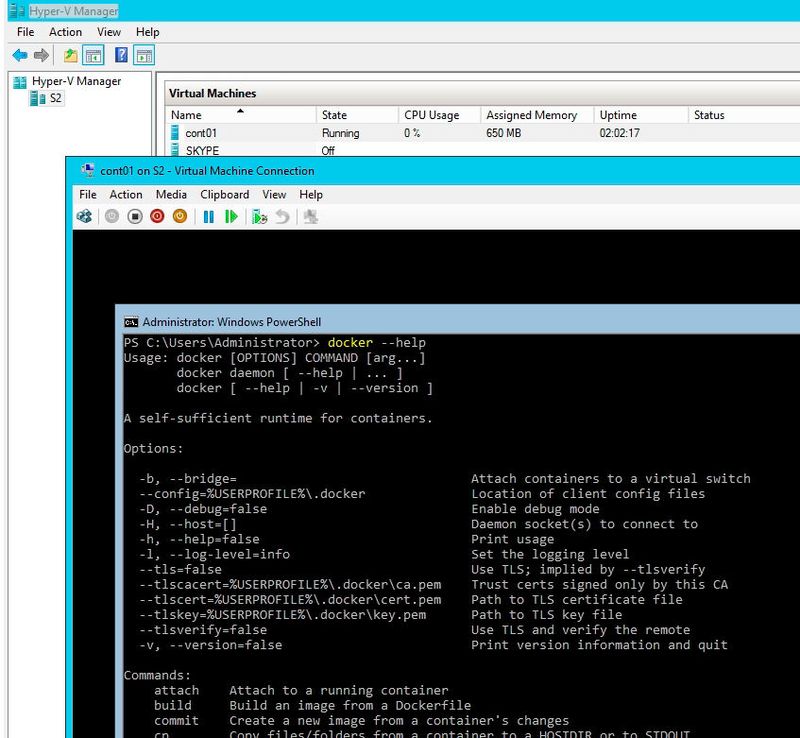Image resolution: width=800 pixels, height=738 pixels.
Task: Open the View menu in the VM window
Action: click(x=274, y=194)
